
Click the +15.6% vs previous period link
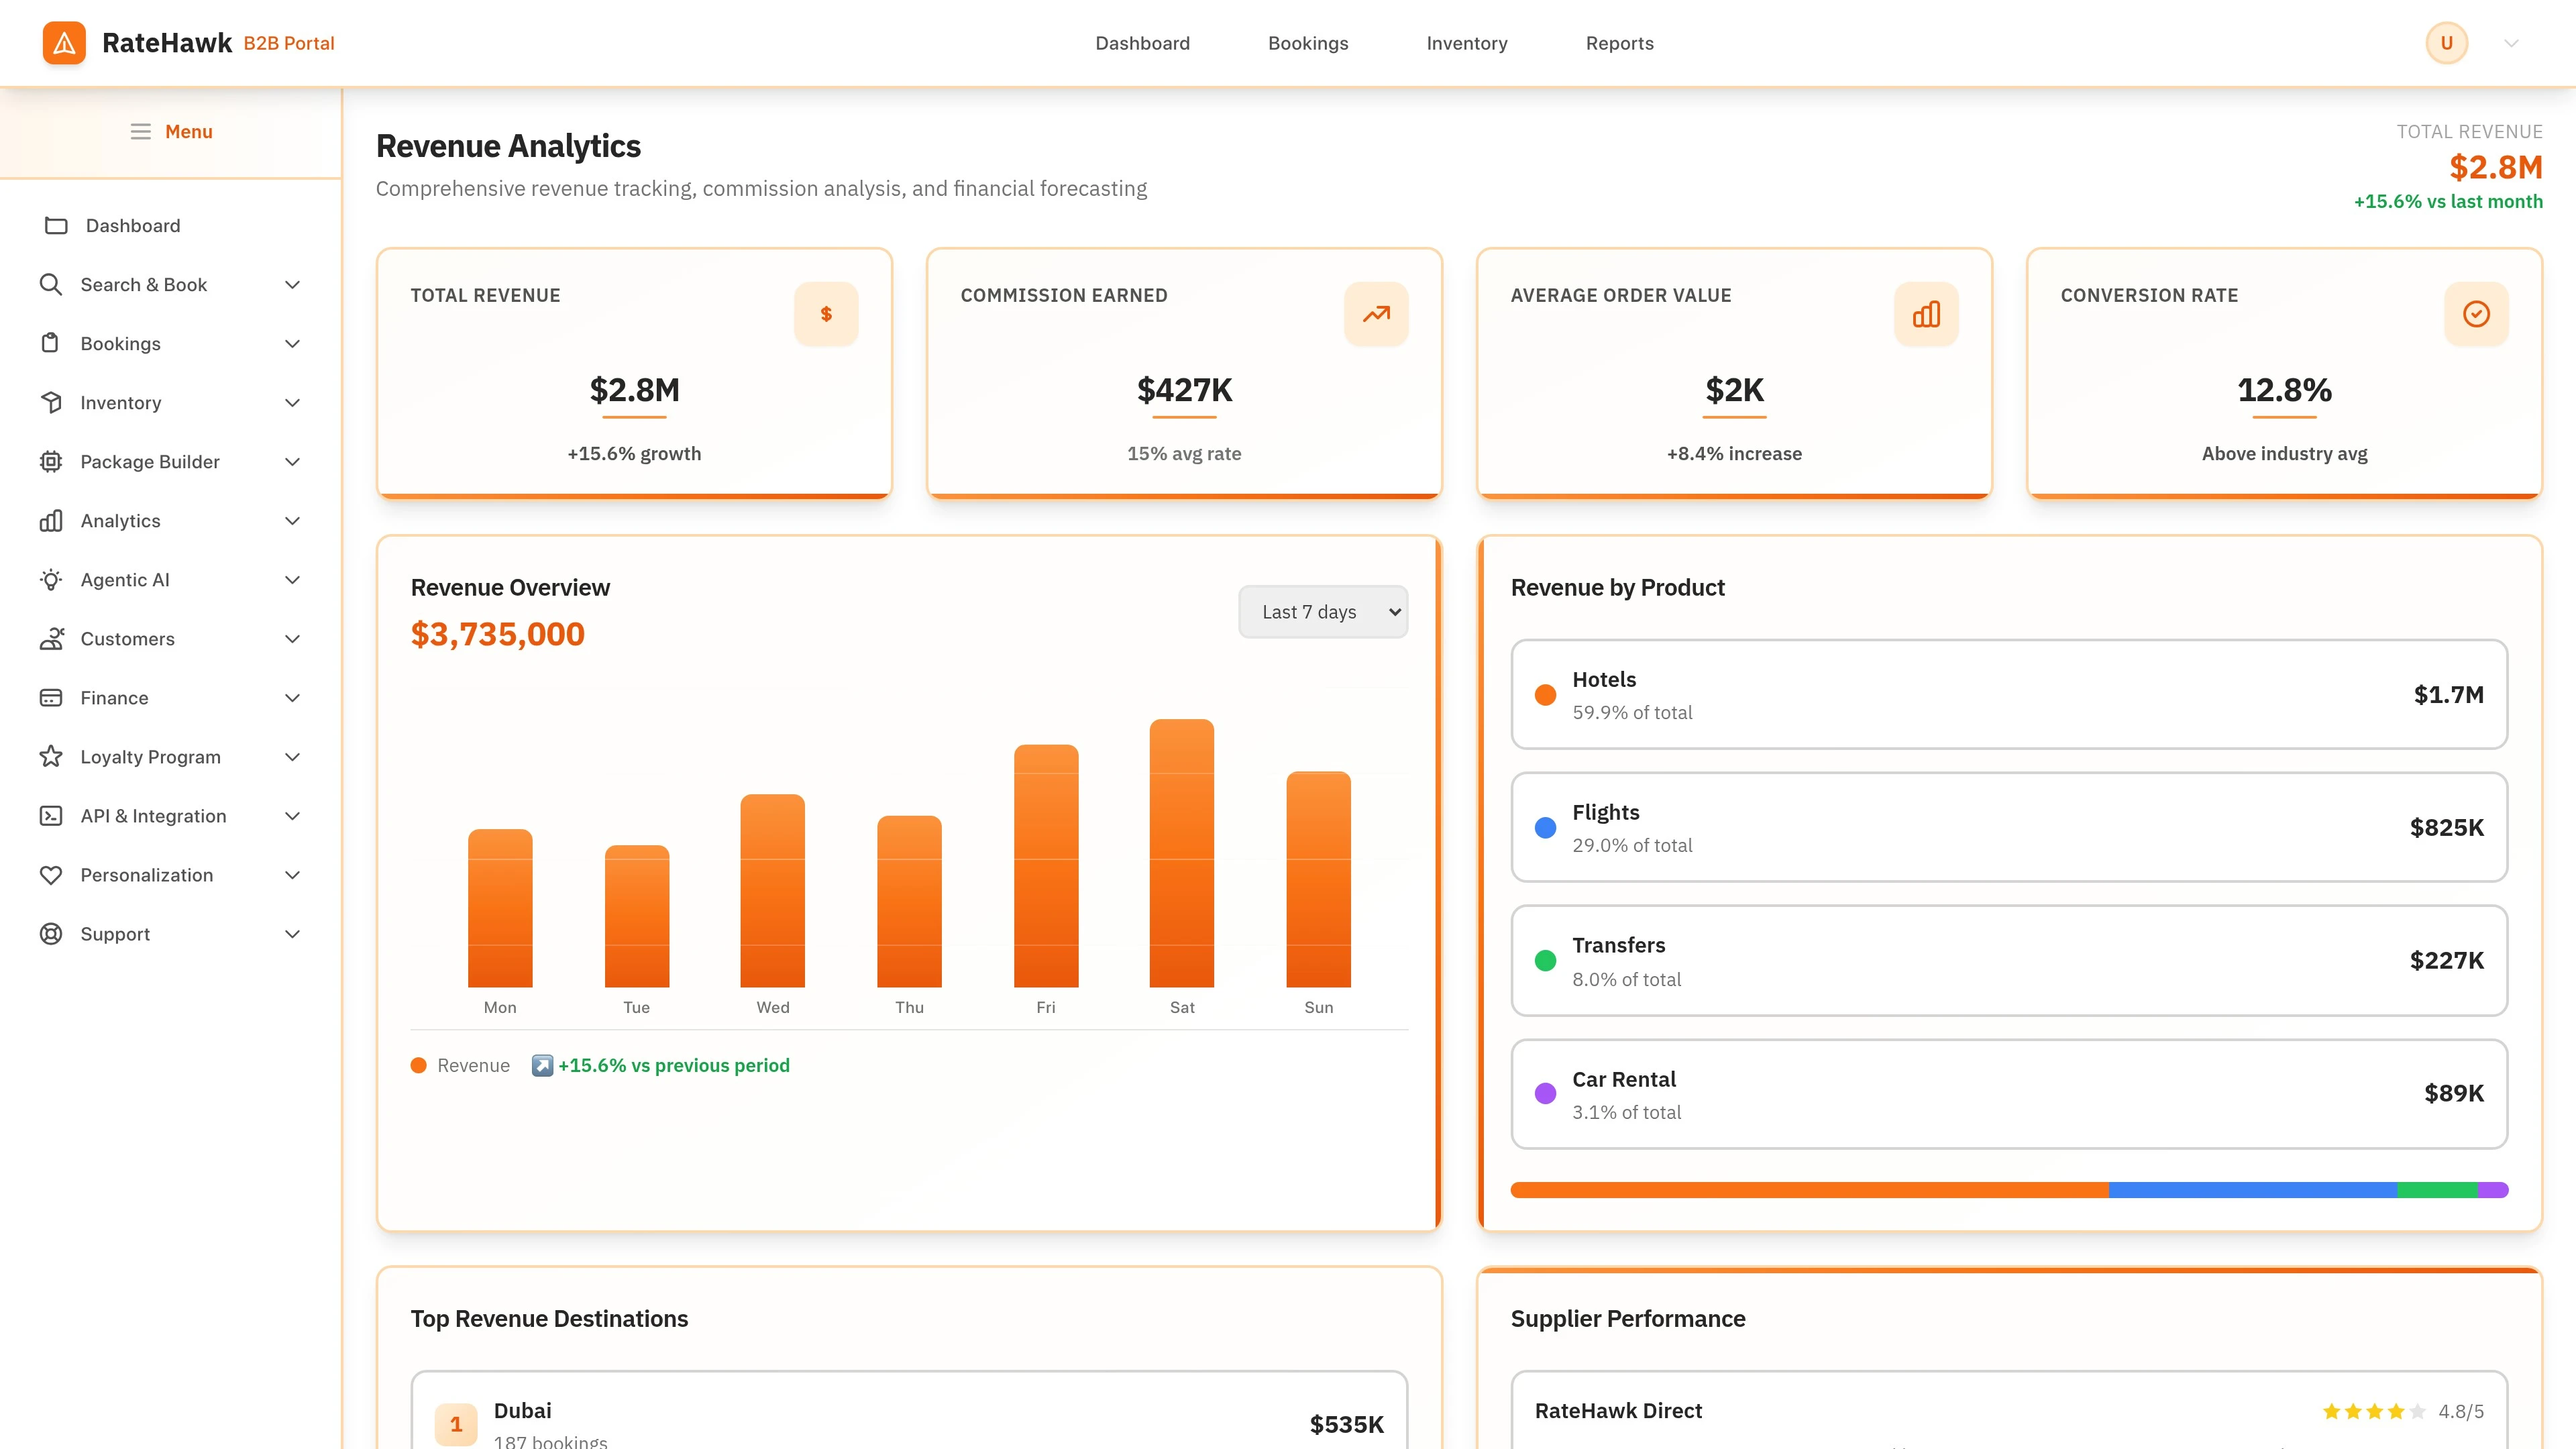(x=673, y=1065)
